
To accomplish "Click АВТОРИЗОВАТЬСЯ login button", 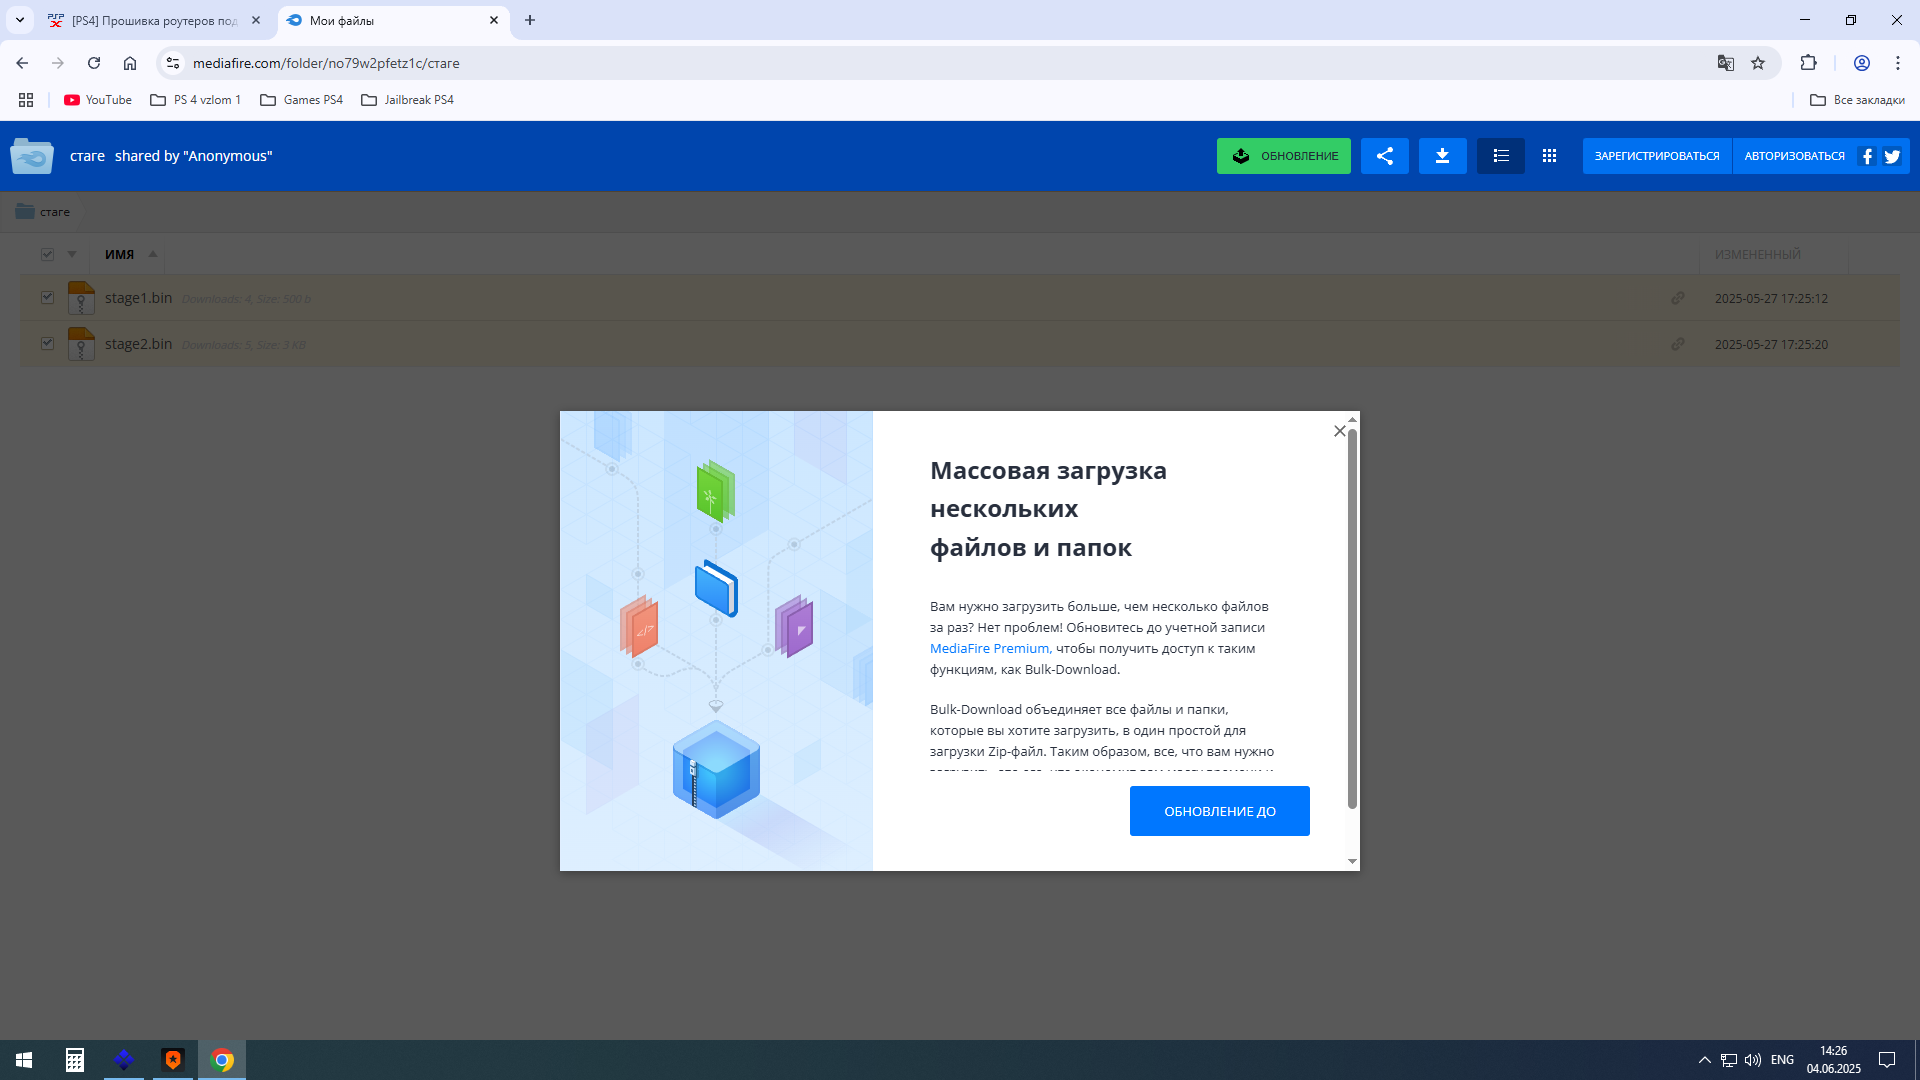I will [x=1794, y=156].
